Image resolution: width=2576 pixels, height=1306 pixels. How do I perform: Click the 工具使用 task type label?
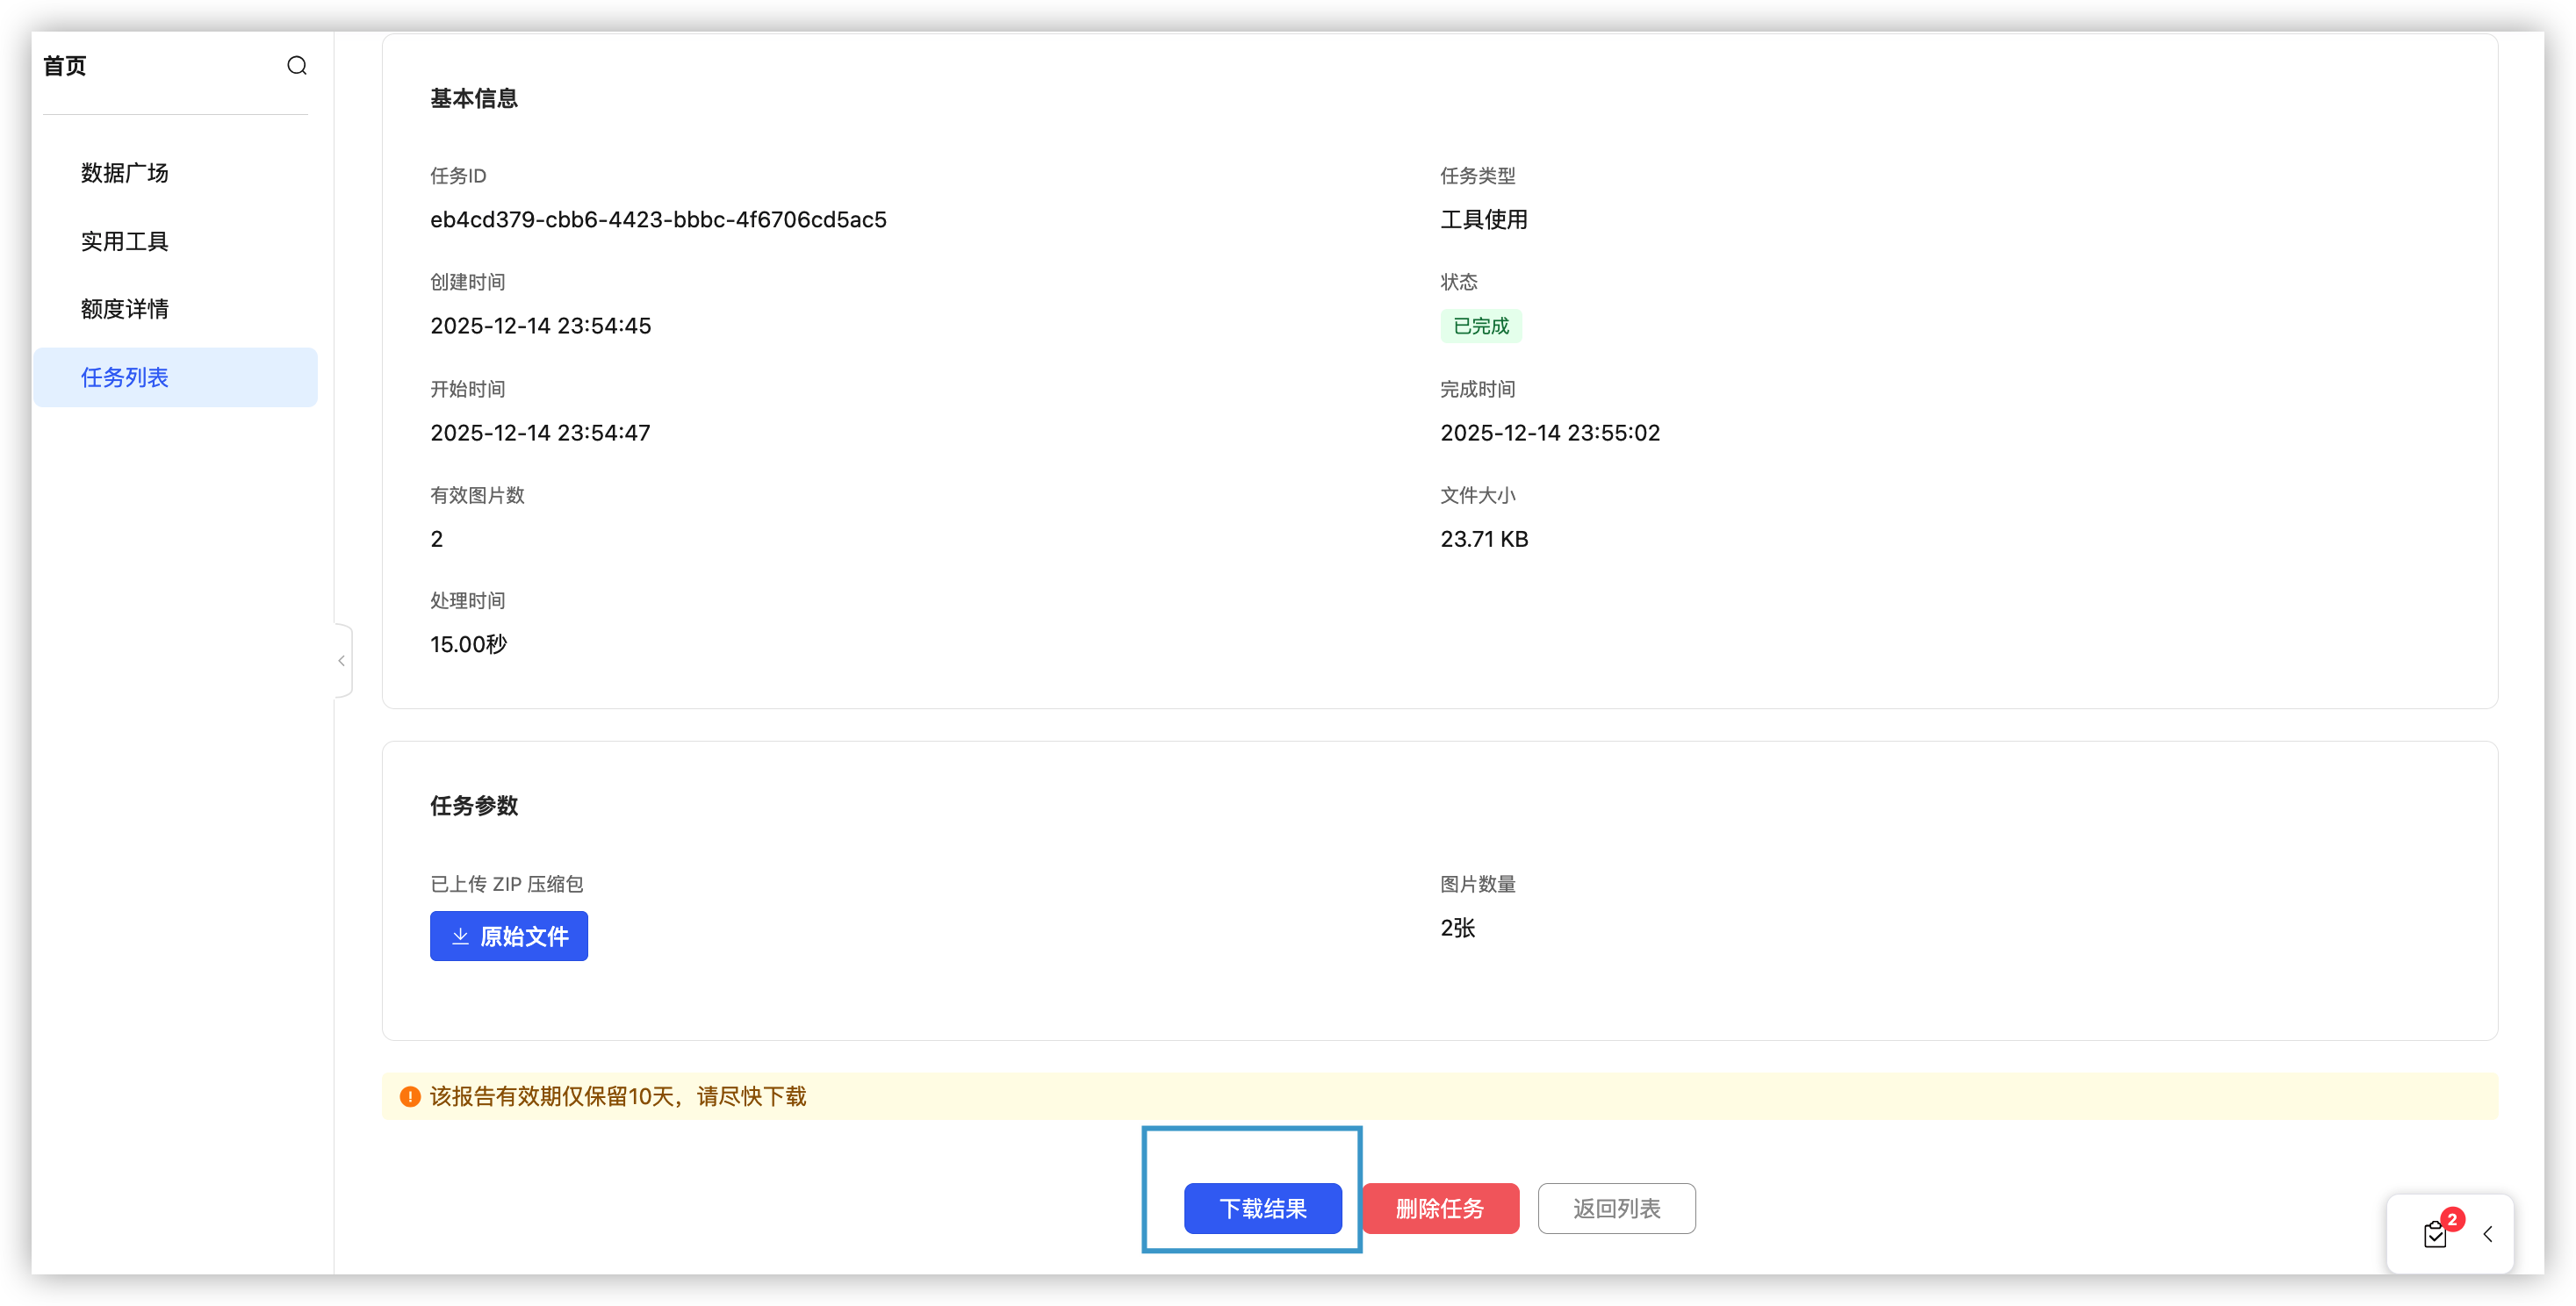1484,219
